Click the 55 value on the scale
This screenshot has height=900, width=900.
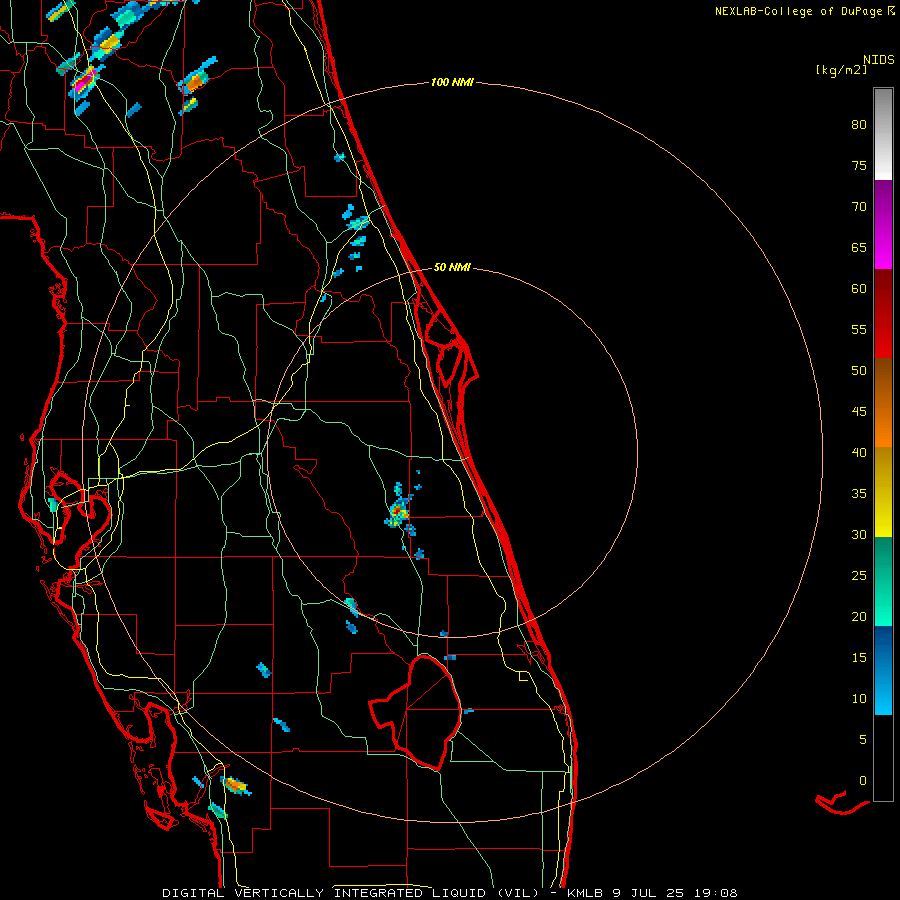tap(859, 330)
